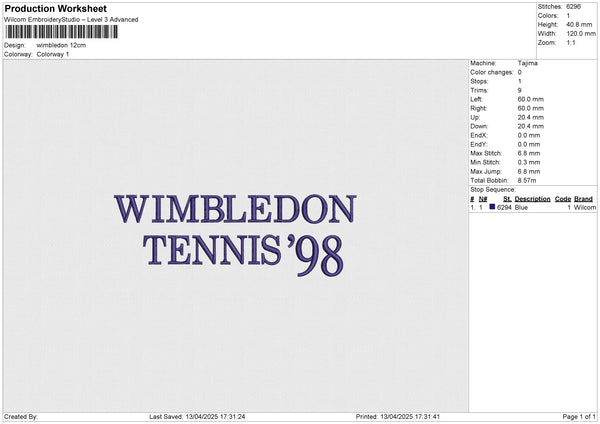Click the St. column header
Viewport: 600px width, 424px height.
(507, 199)
